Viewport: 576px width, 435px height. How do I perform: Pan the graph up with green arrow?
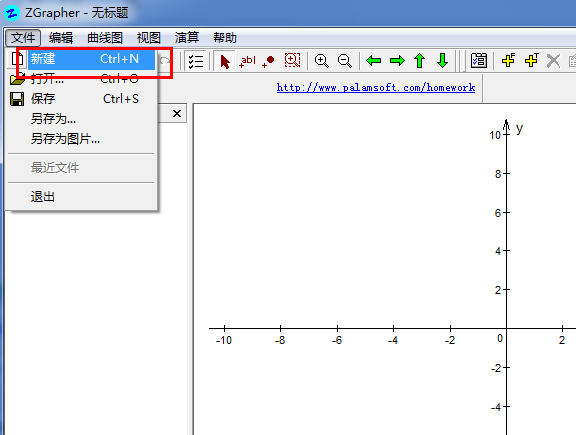coord(420,61)
